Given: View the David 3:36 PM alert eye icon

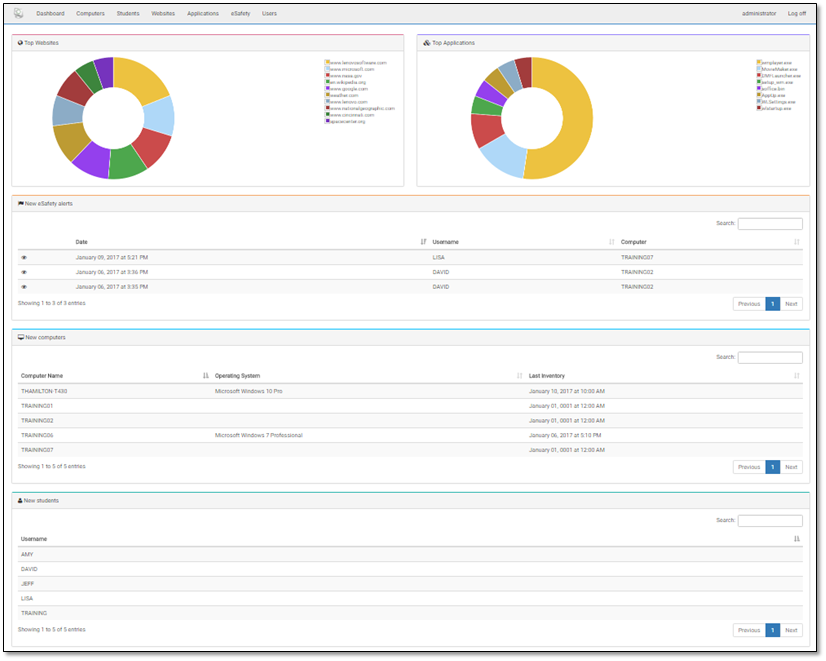Looking at the screenshot, I should [24, 272].
